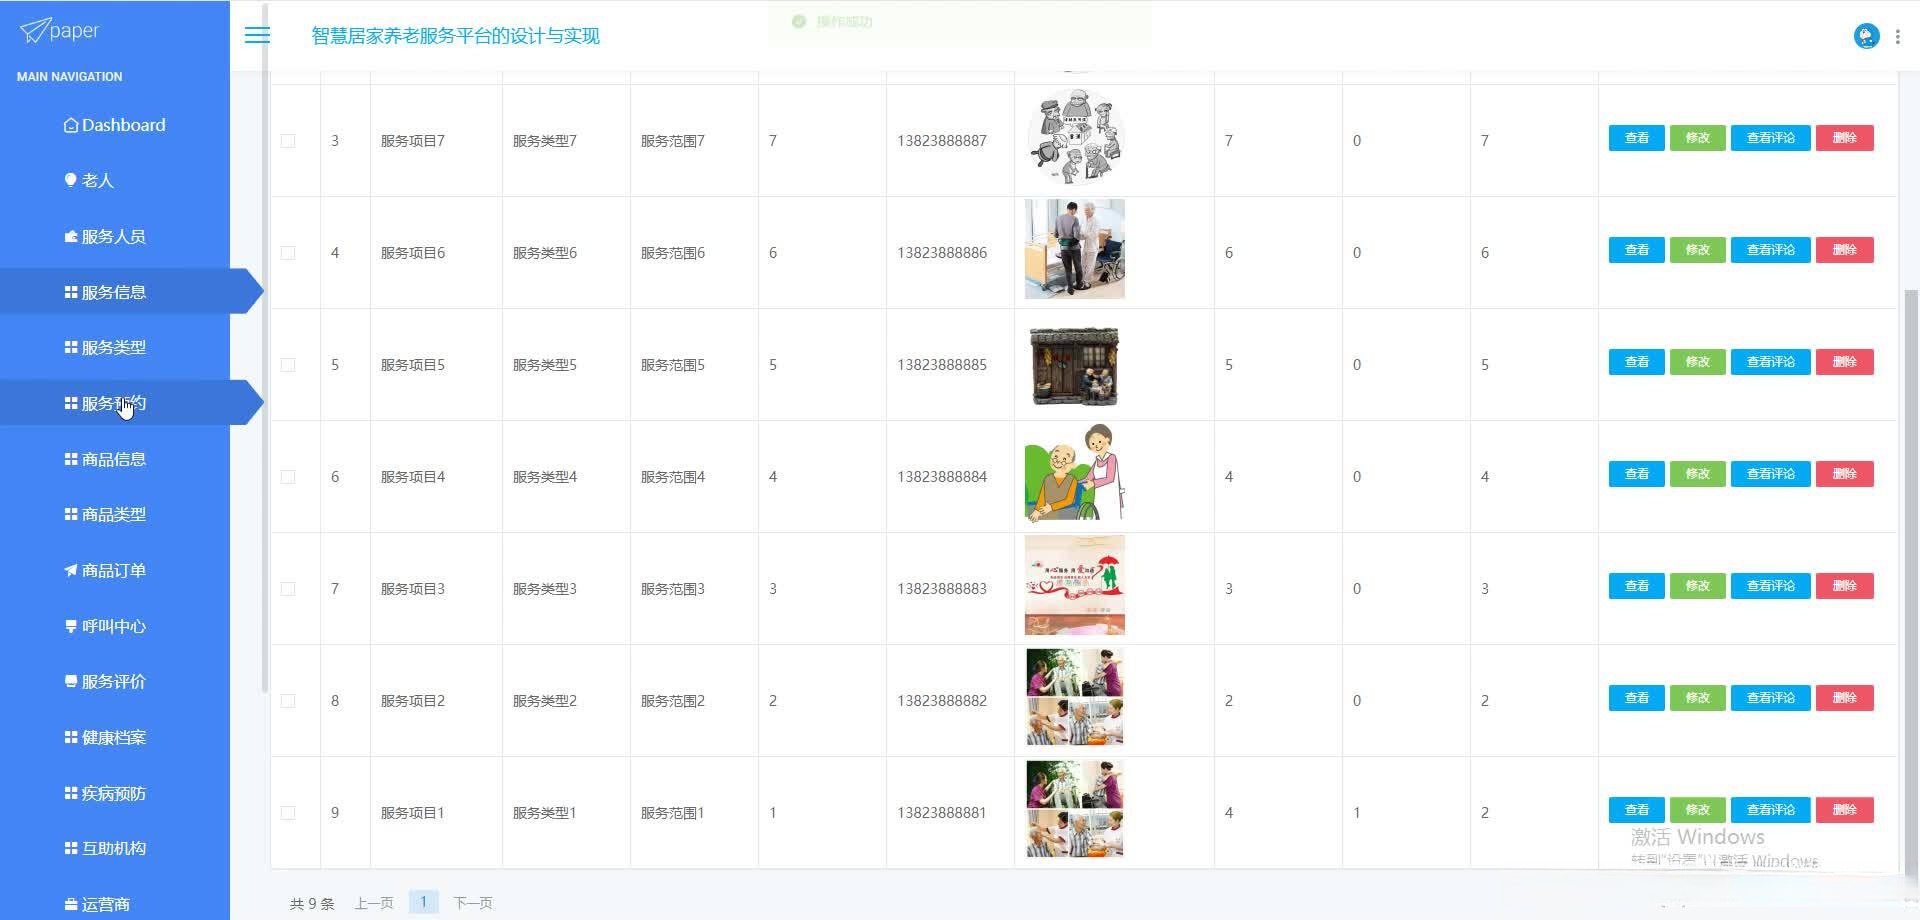Click the 健康档案 grid icon

pyautogui.click(x=71, y=737)
